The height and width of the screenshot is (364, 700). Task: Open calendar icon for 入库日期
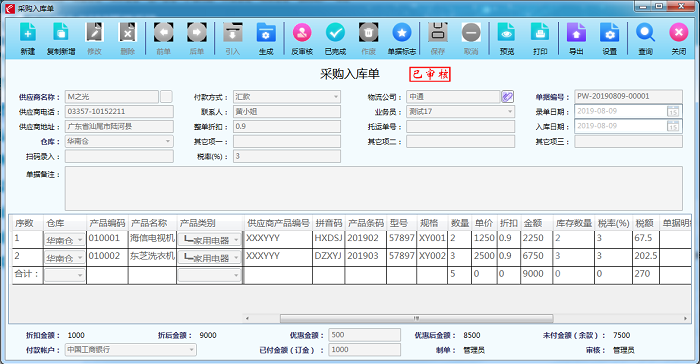coord(673,126)
